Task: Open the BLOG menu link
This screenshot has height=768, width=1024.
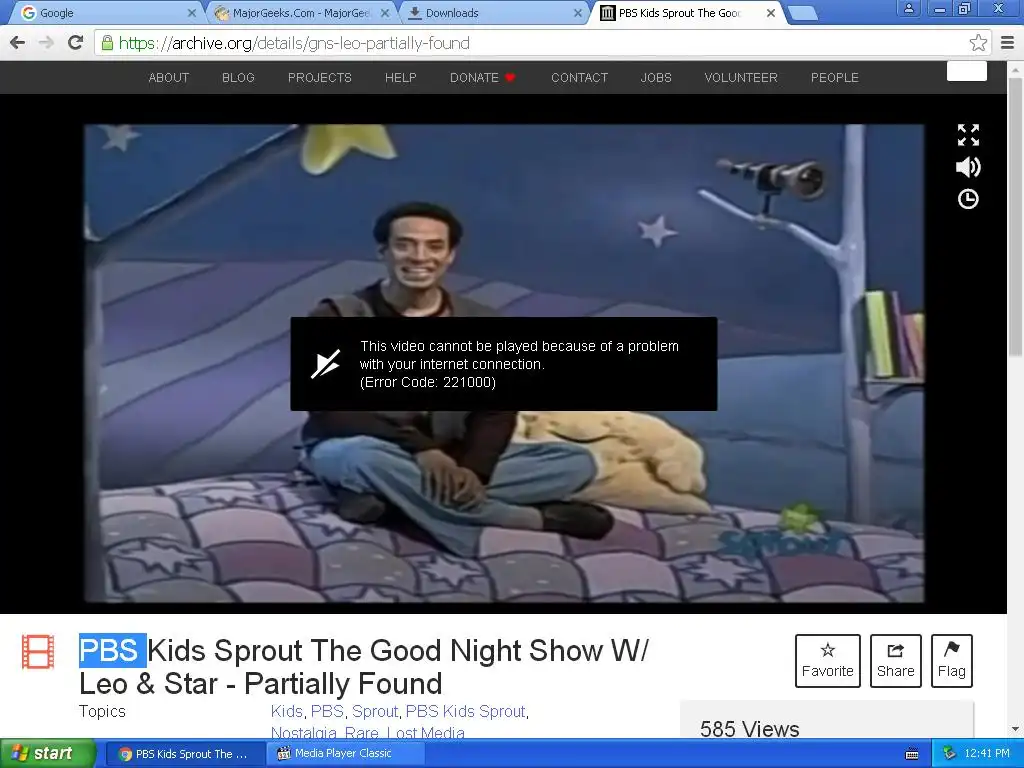Action: 238,78
